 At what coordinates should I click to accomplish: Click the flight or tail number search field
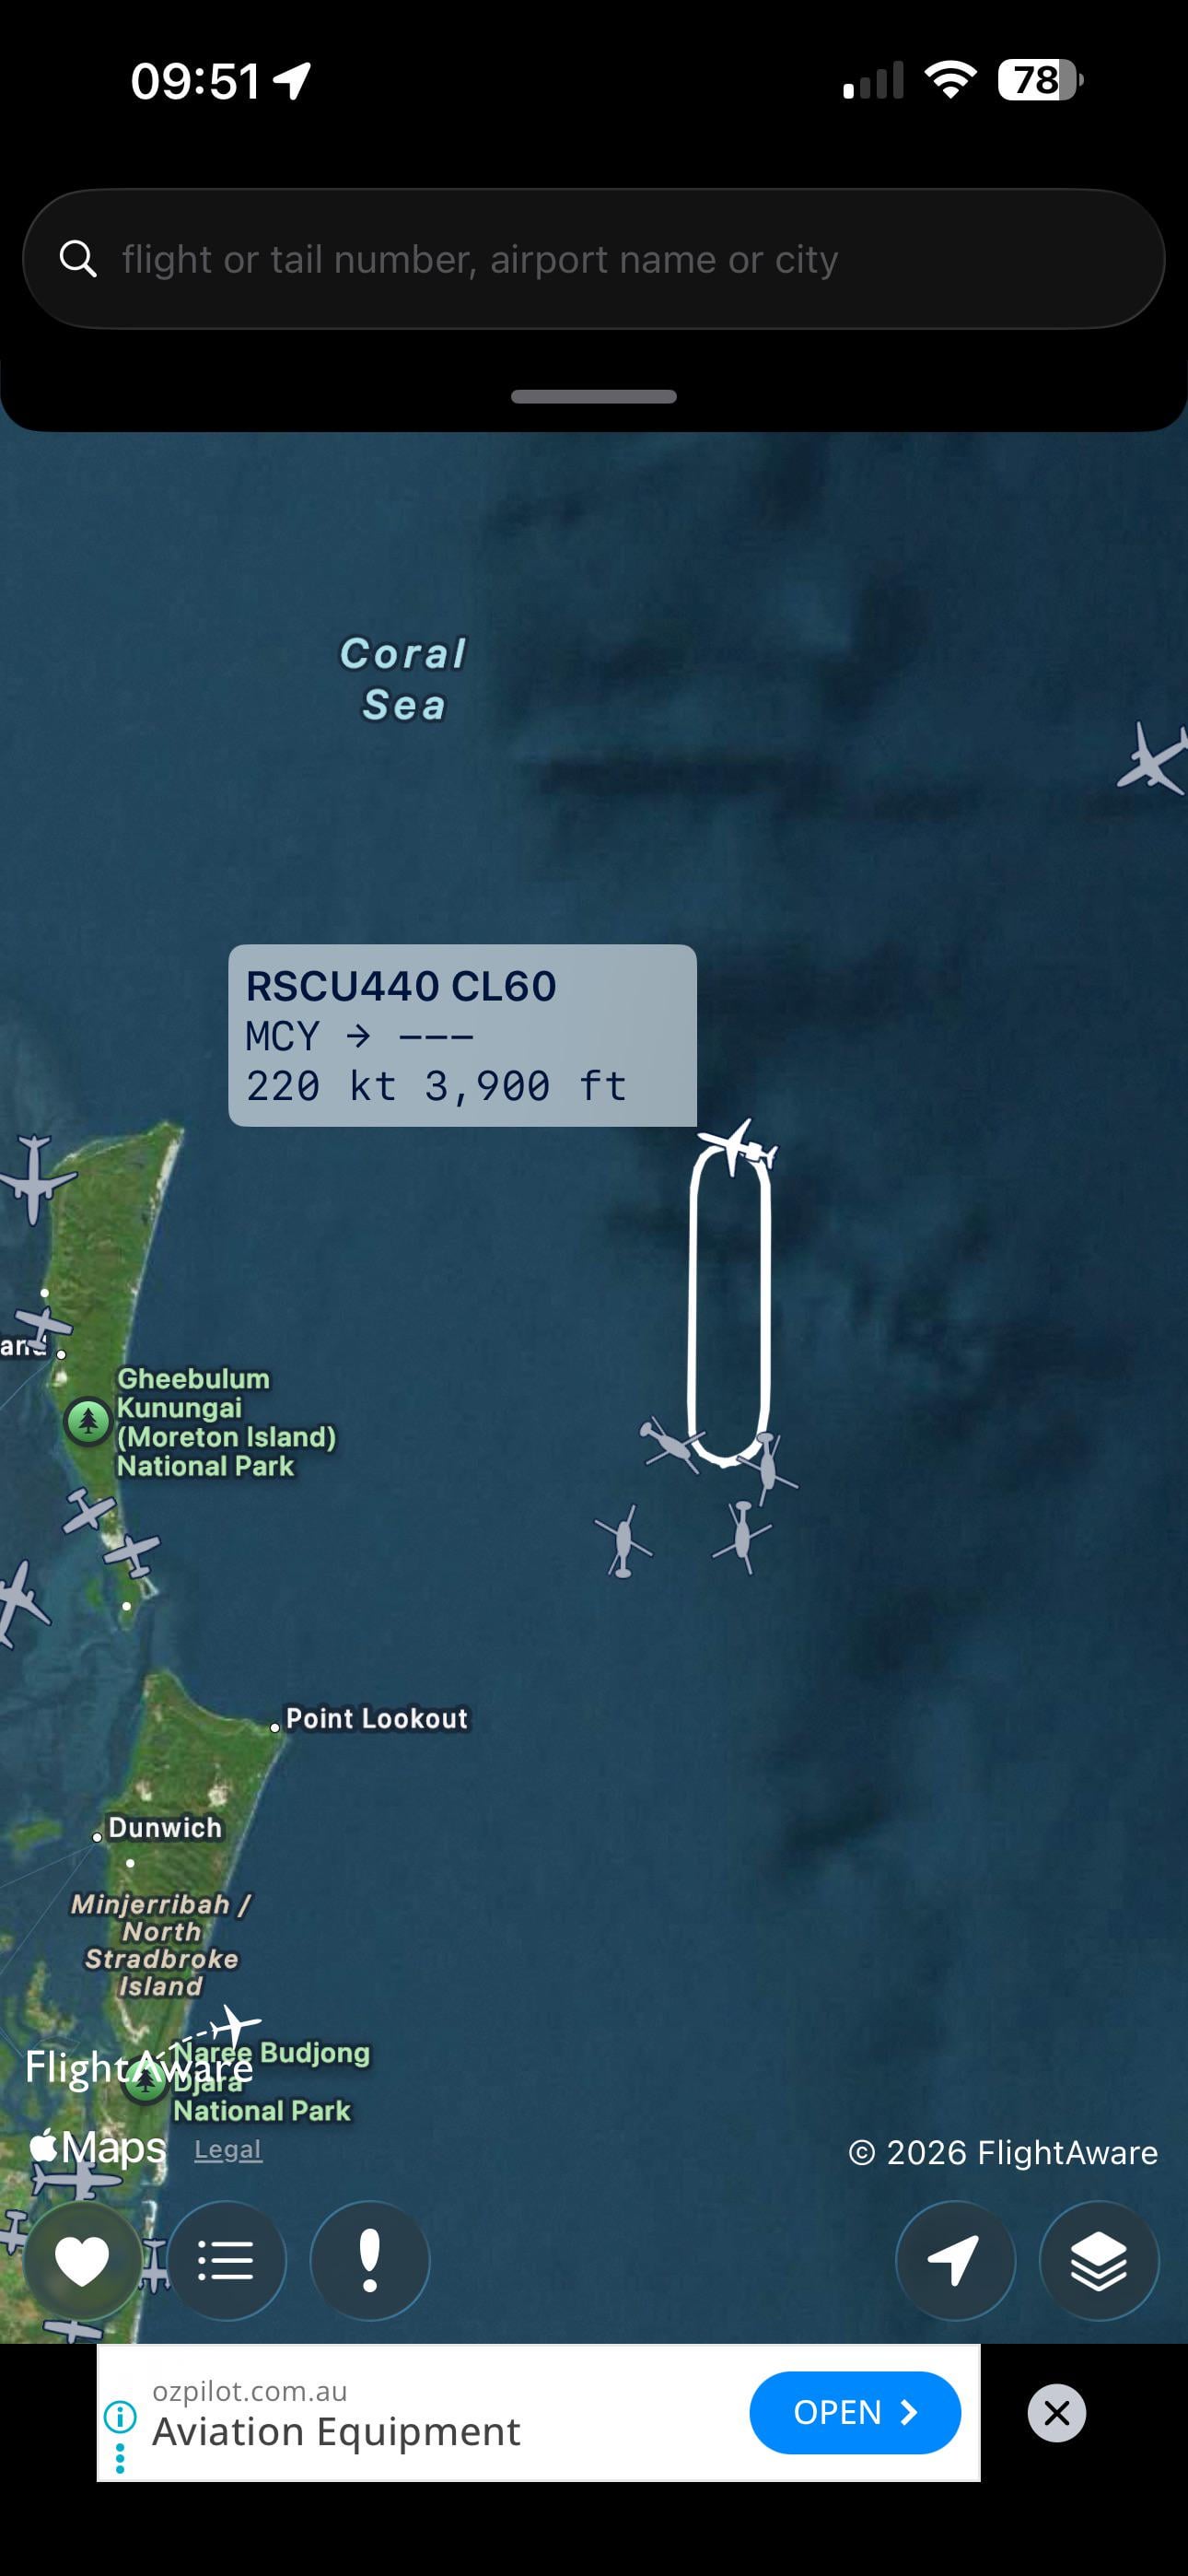[594, 259]
